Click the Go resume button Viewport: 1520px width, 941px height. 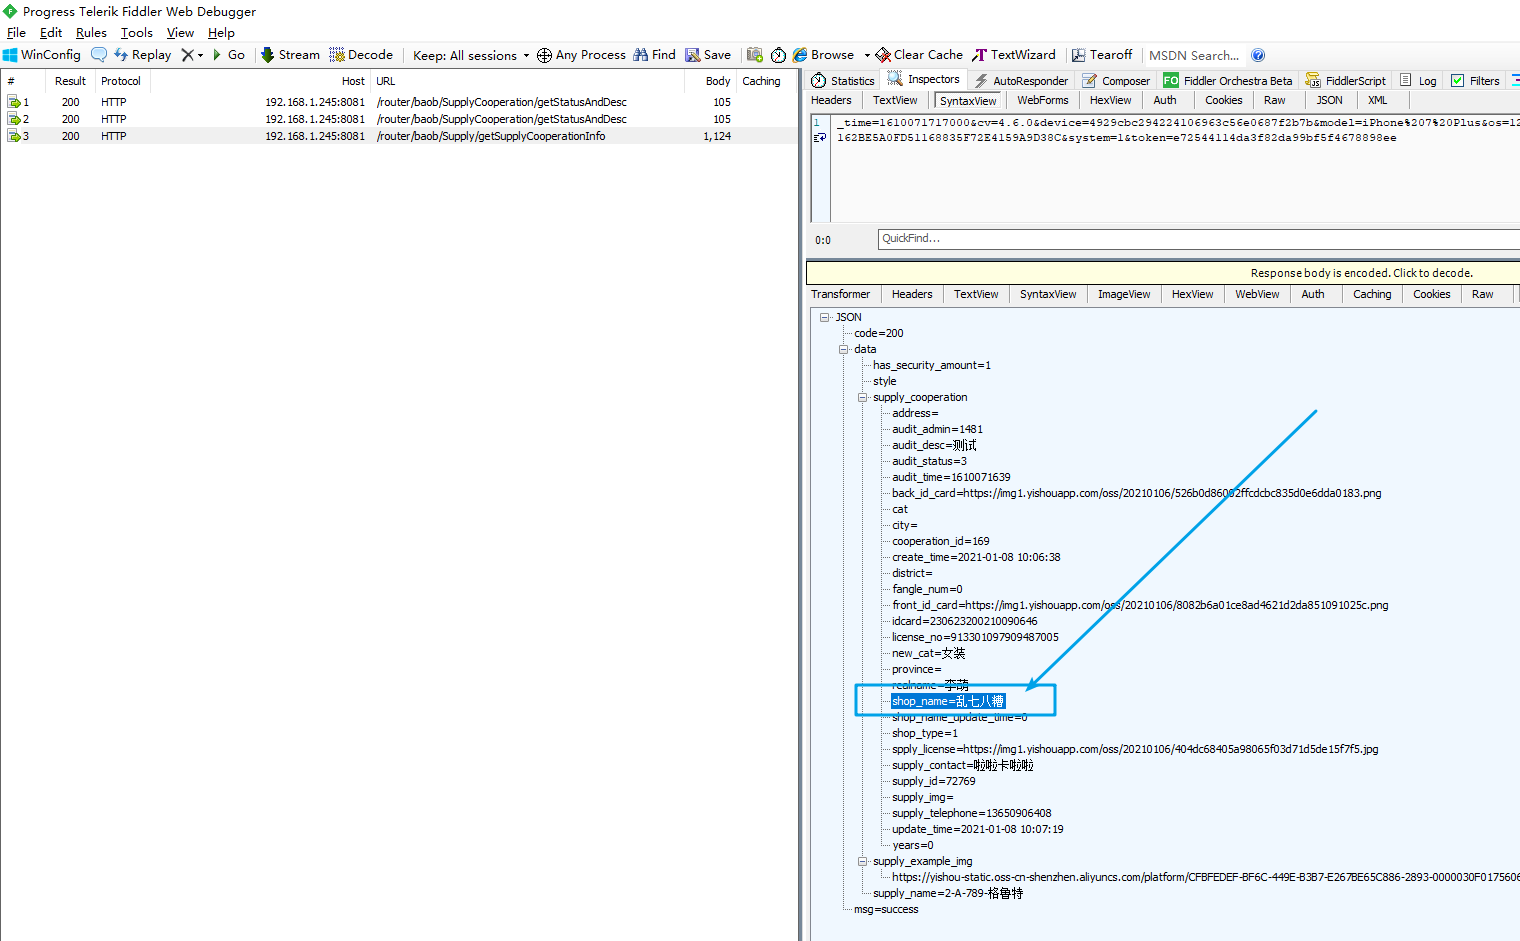pos(228,55)
